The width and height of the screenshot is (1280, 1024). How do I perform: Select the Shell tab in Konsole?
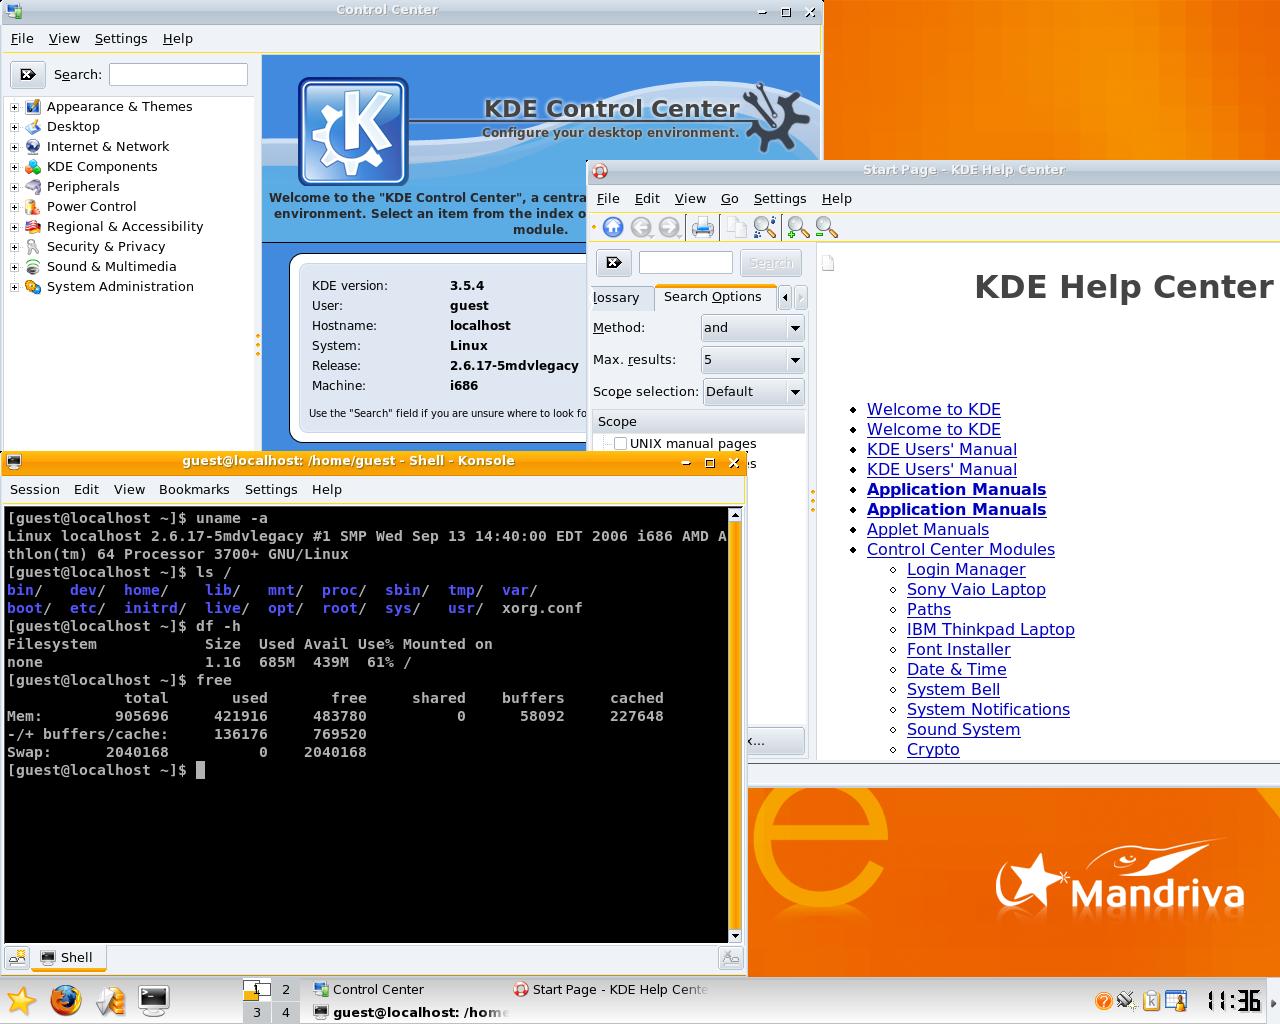click(66, 958)
